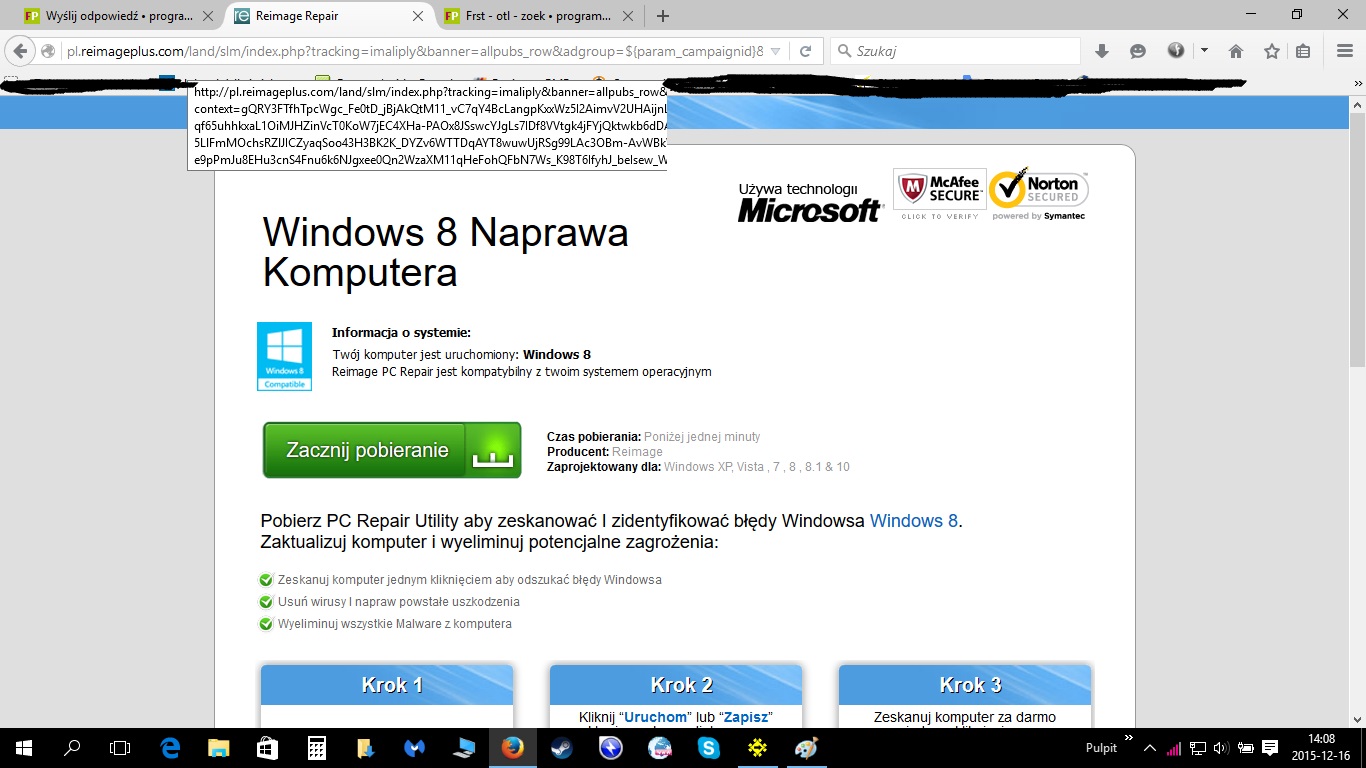Screen dimensions: 1366x768
Task: Open Skype from the taskbar
Action: 709,748
